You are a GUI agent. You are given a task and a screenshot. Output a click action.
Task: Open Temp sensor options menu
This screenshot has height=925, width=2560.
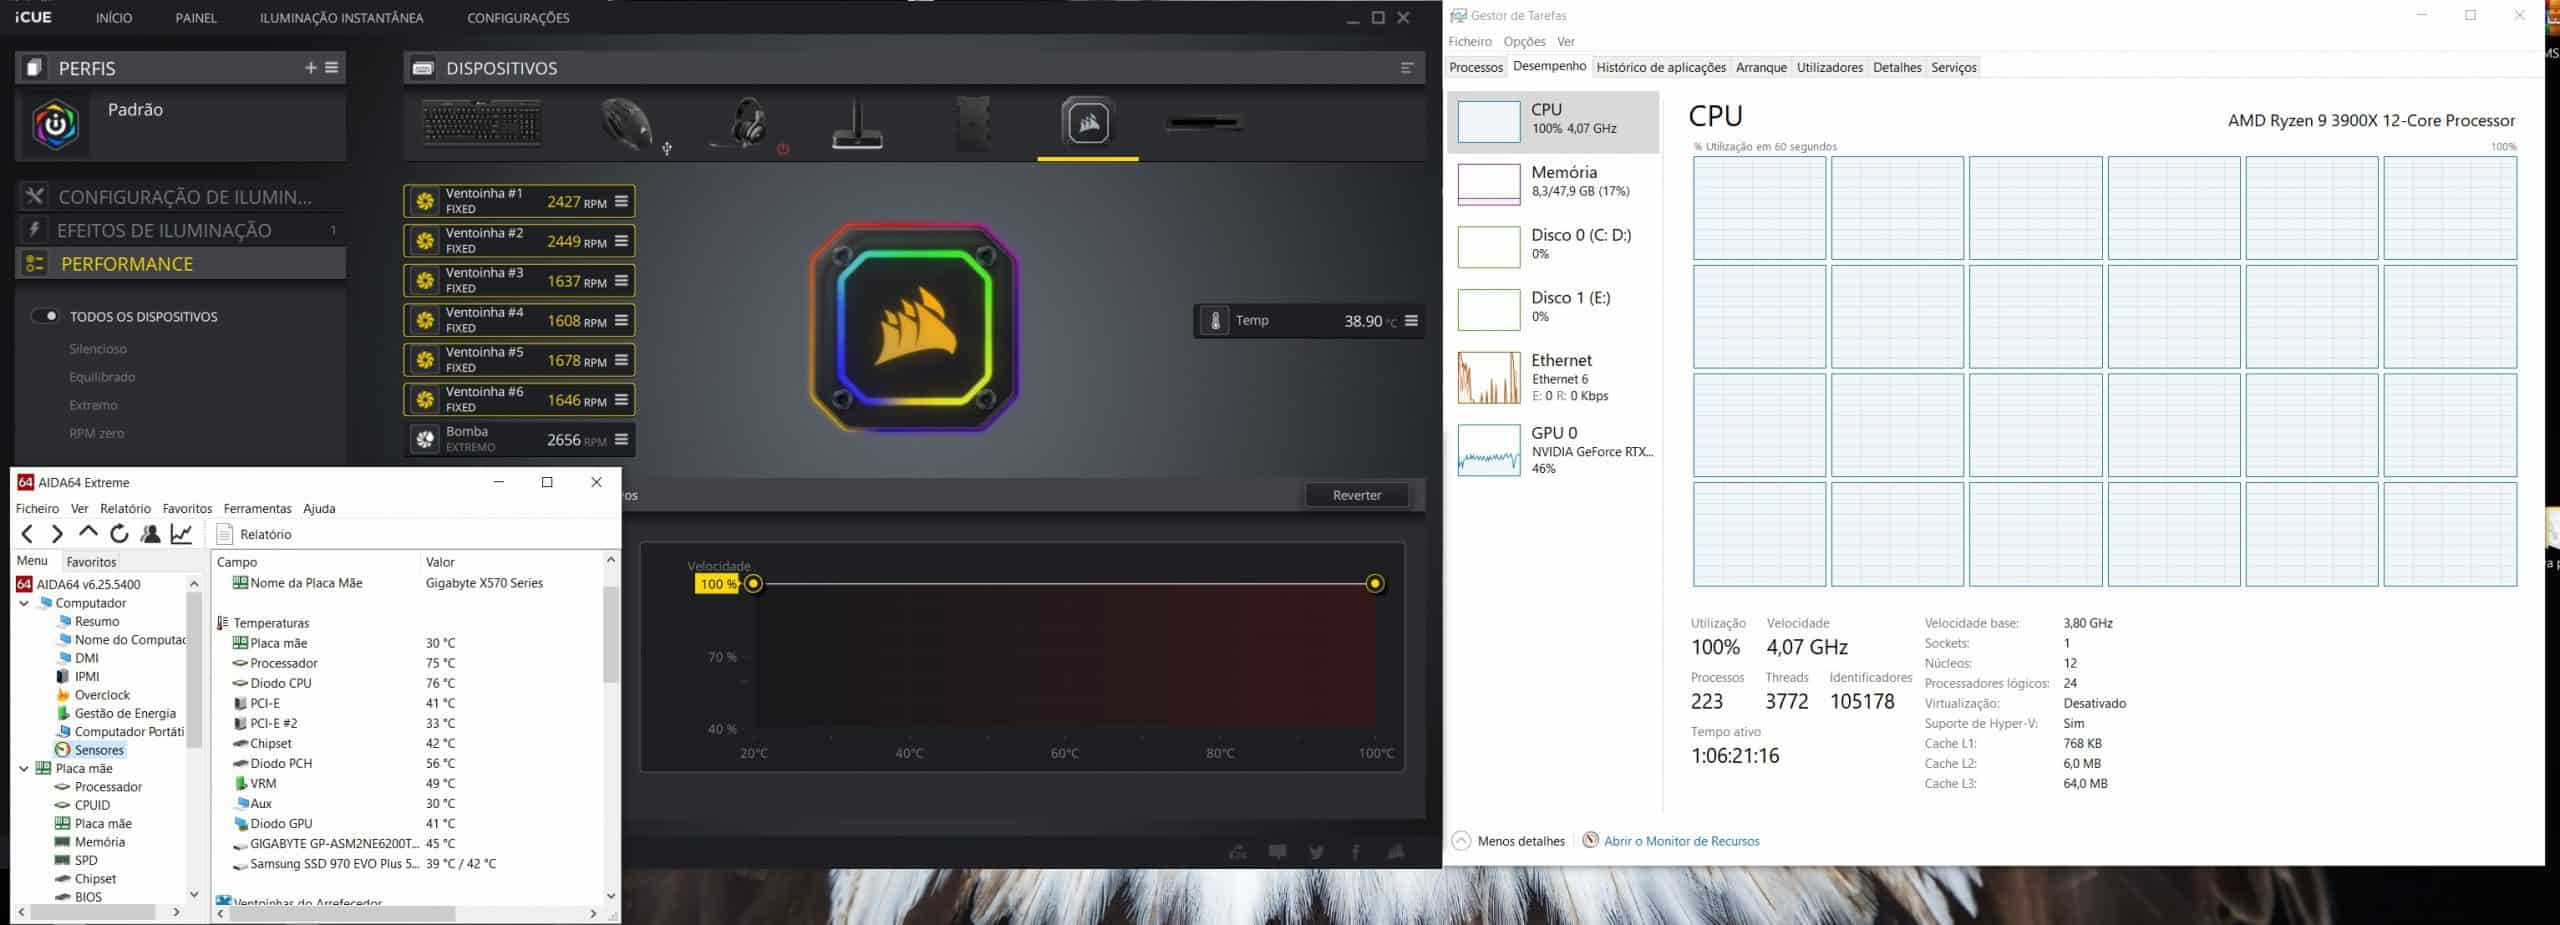tap(1411, 321)
